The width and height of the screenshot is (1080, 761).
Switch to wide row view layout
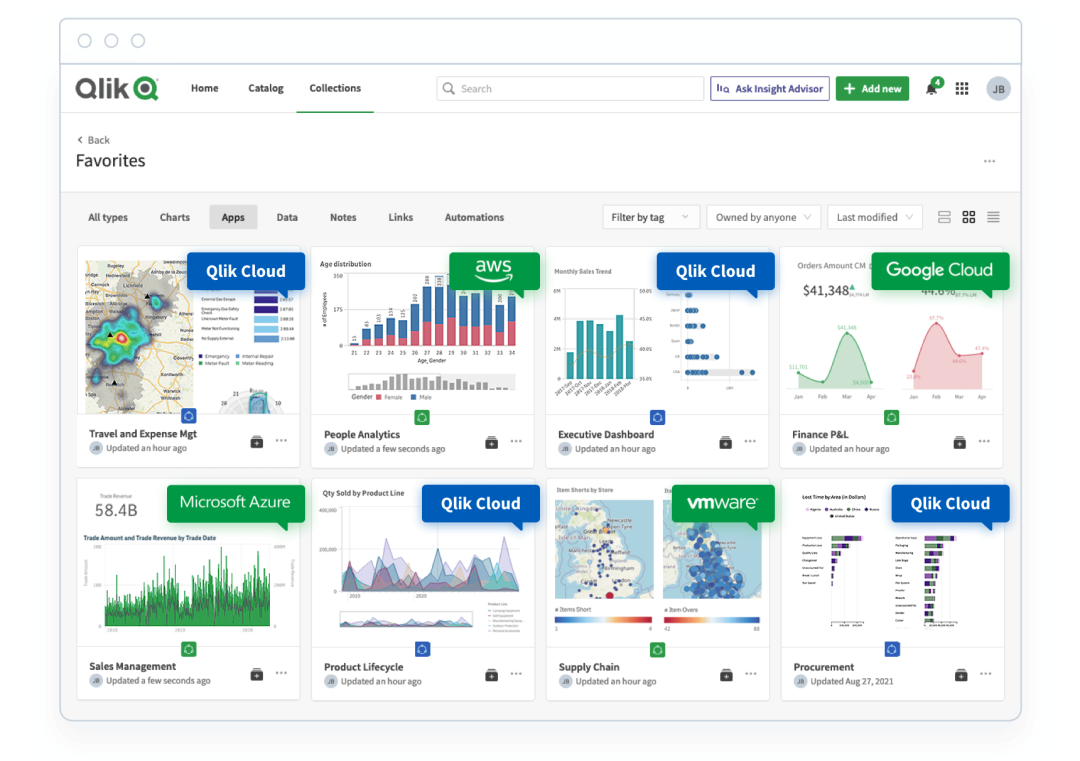pos(944,218)
